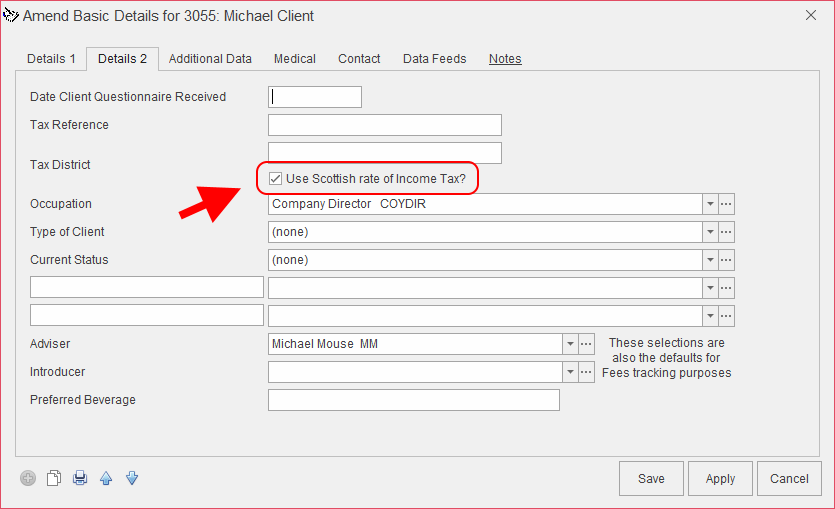Click the Type of Client ellipsis button
Screen dimensions: 835x509
[x=727, y=232]
